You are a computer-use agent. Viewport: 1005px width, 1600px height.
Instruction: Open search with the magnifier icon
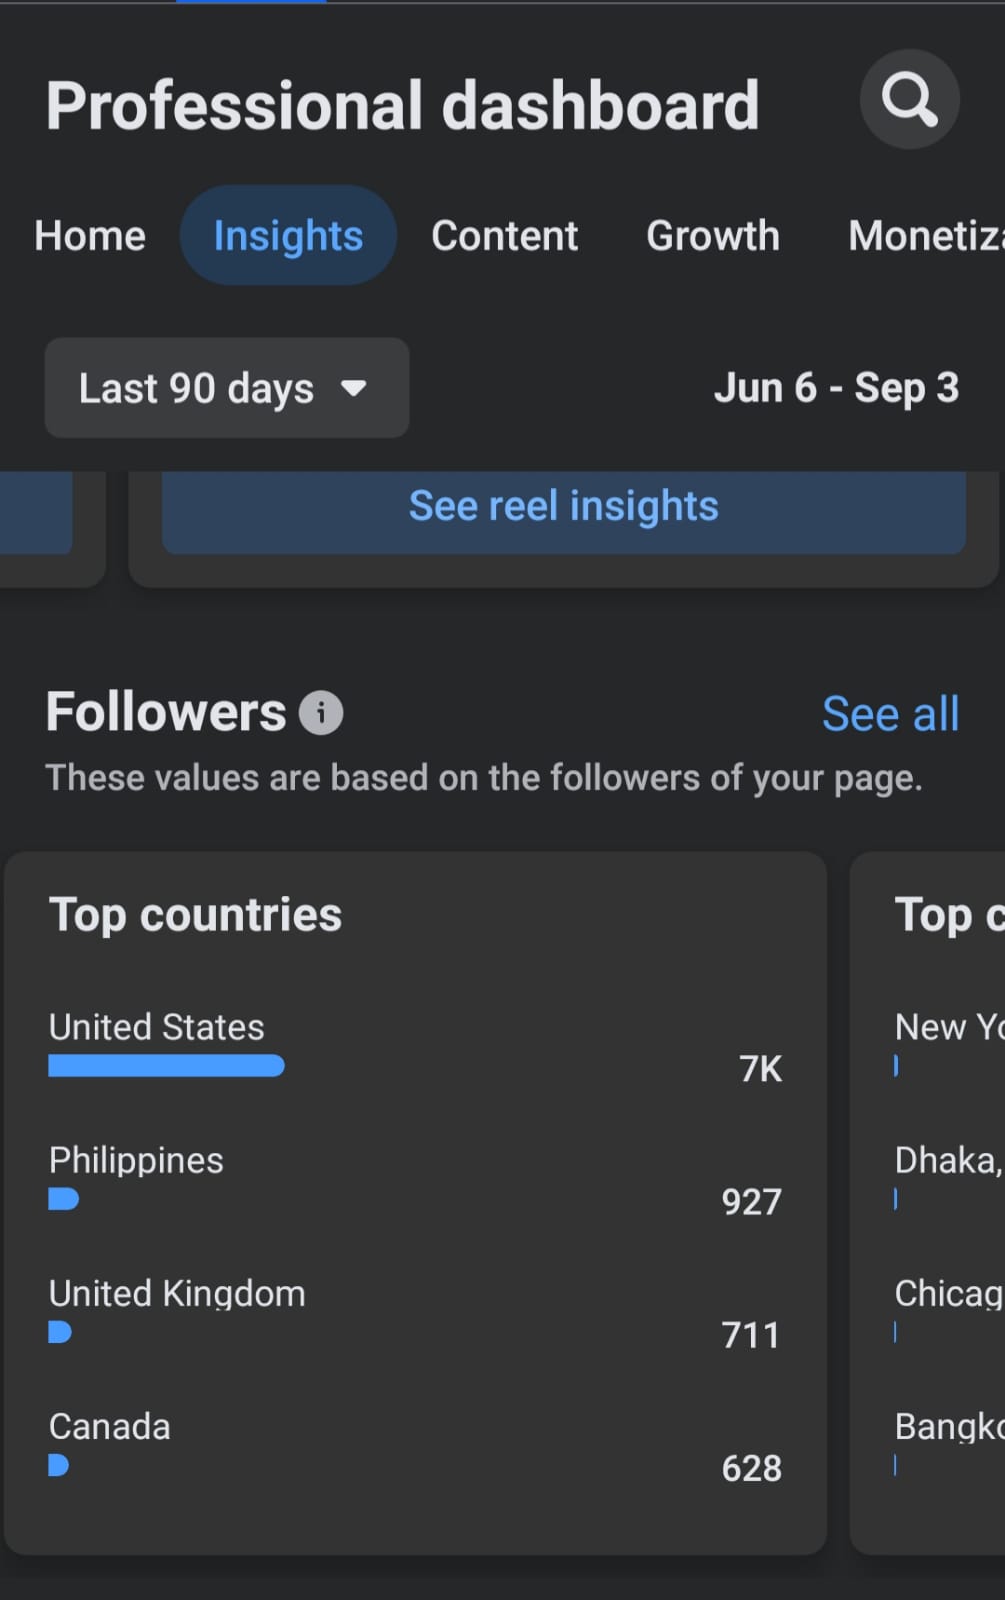tap(909, 100)
